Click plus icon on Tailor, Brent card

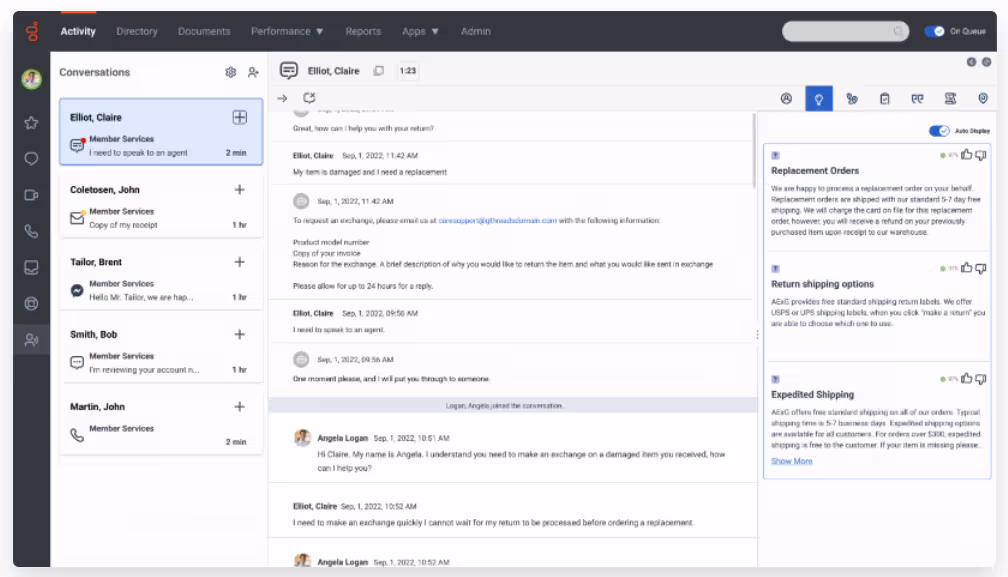240,262
